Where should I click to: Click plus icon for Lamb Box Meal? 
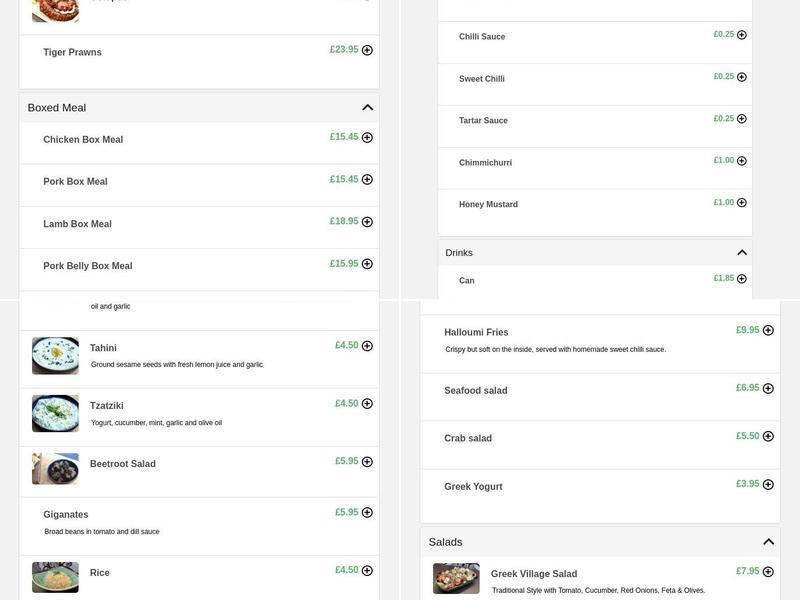tap(367, 222)
